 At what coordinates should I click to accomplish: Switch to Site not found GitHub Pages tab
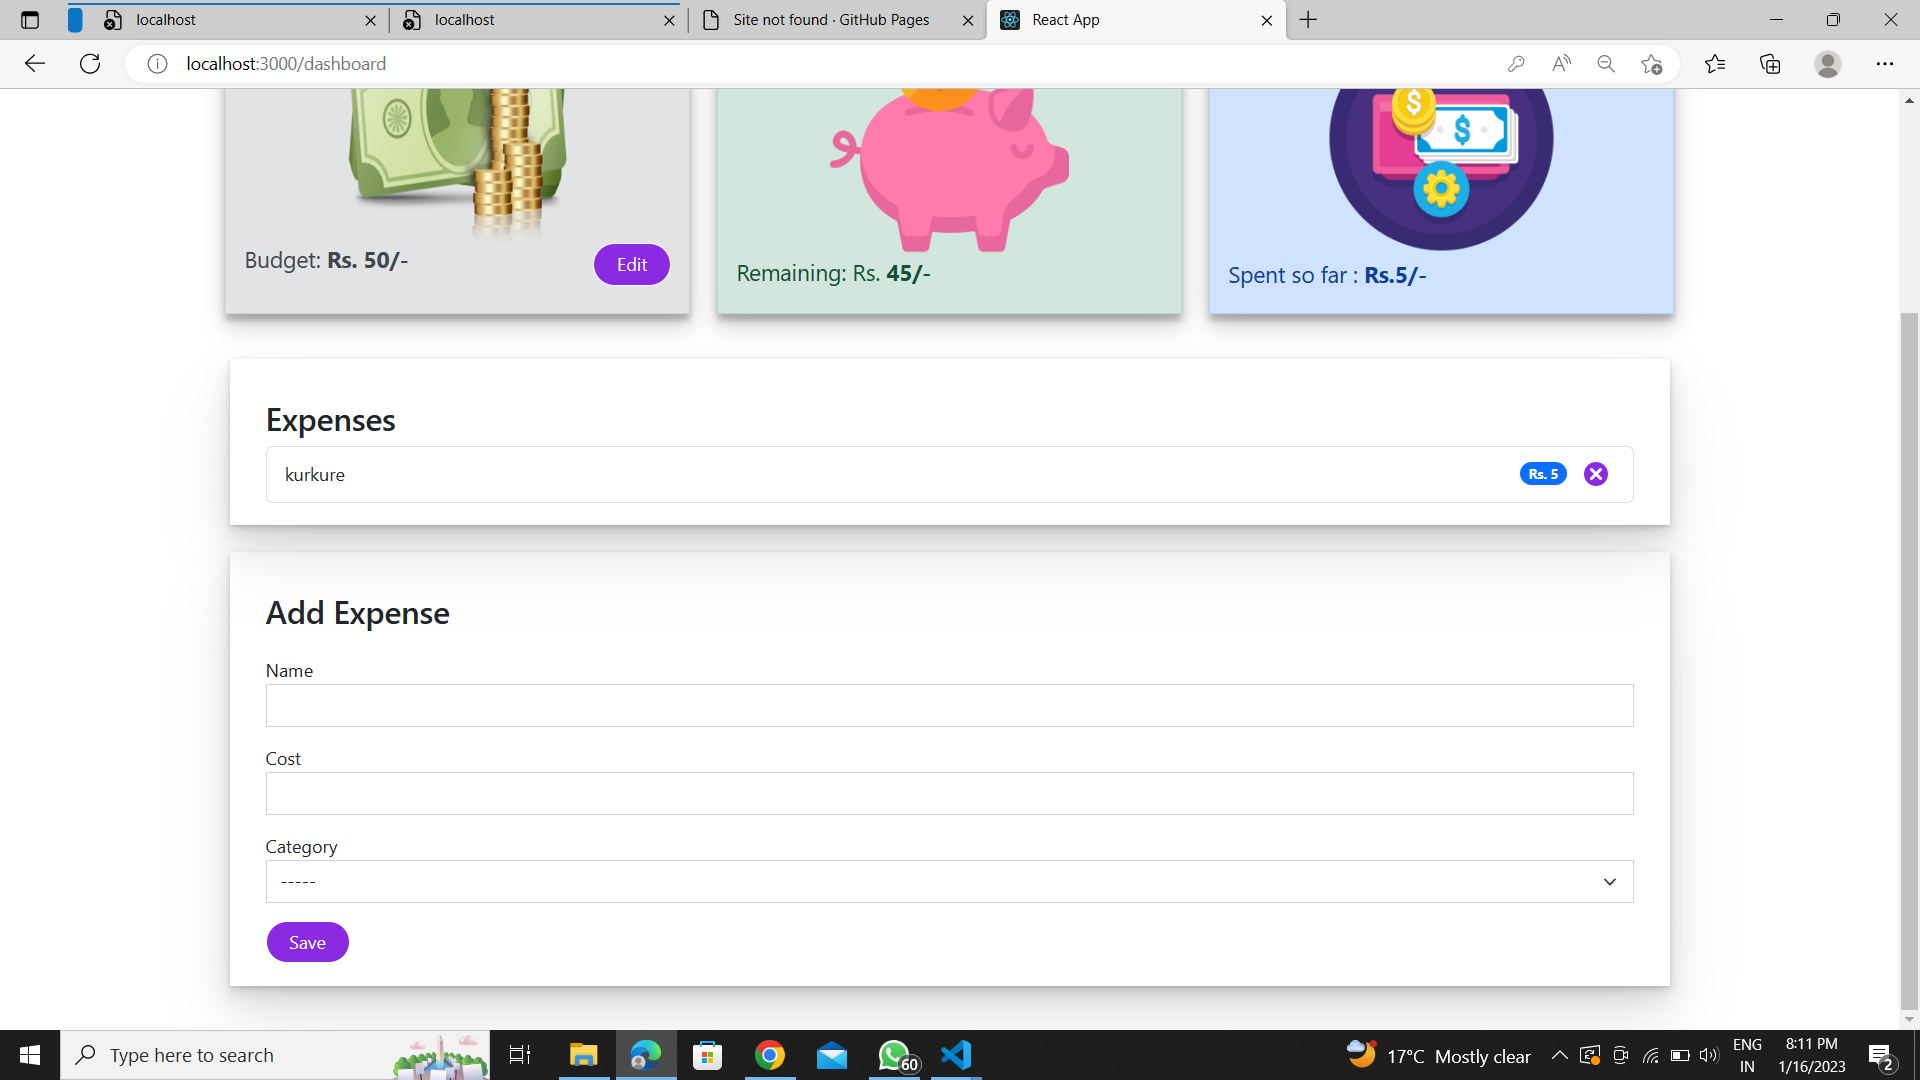coord(836,20)
